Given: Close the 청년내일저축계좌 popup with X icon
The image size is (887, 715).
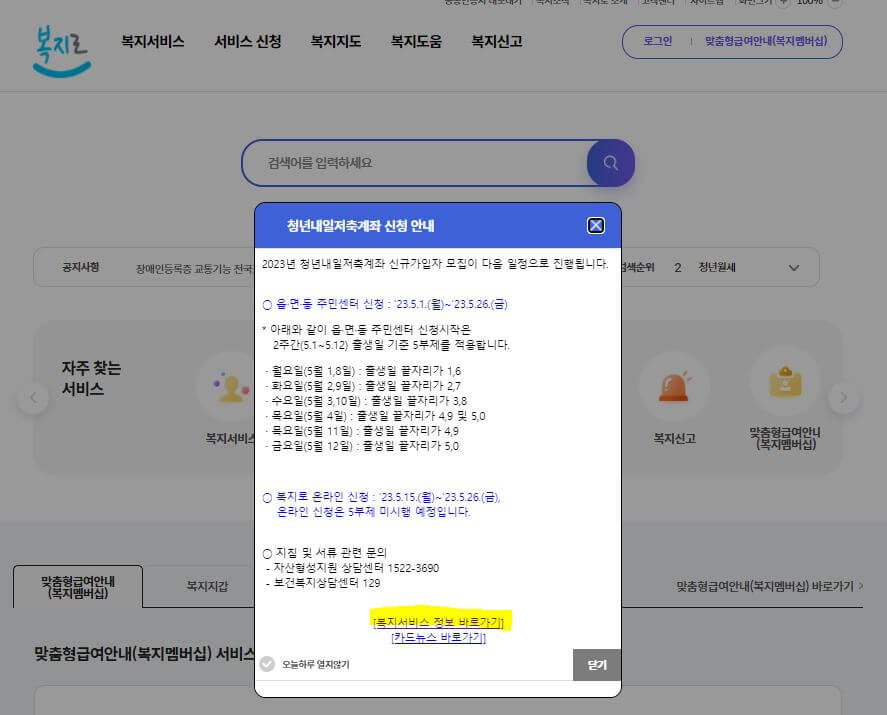Looking at the screenshot, I should coord(596,226).
